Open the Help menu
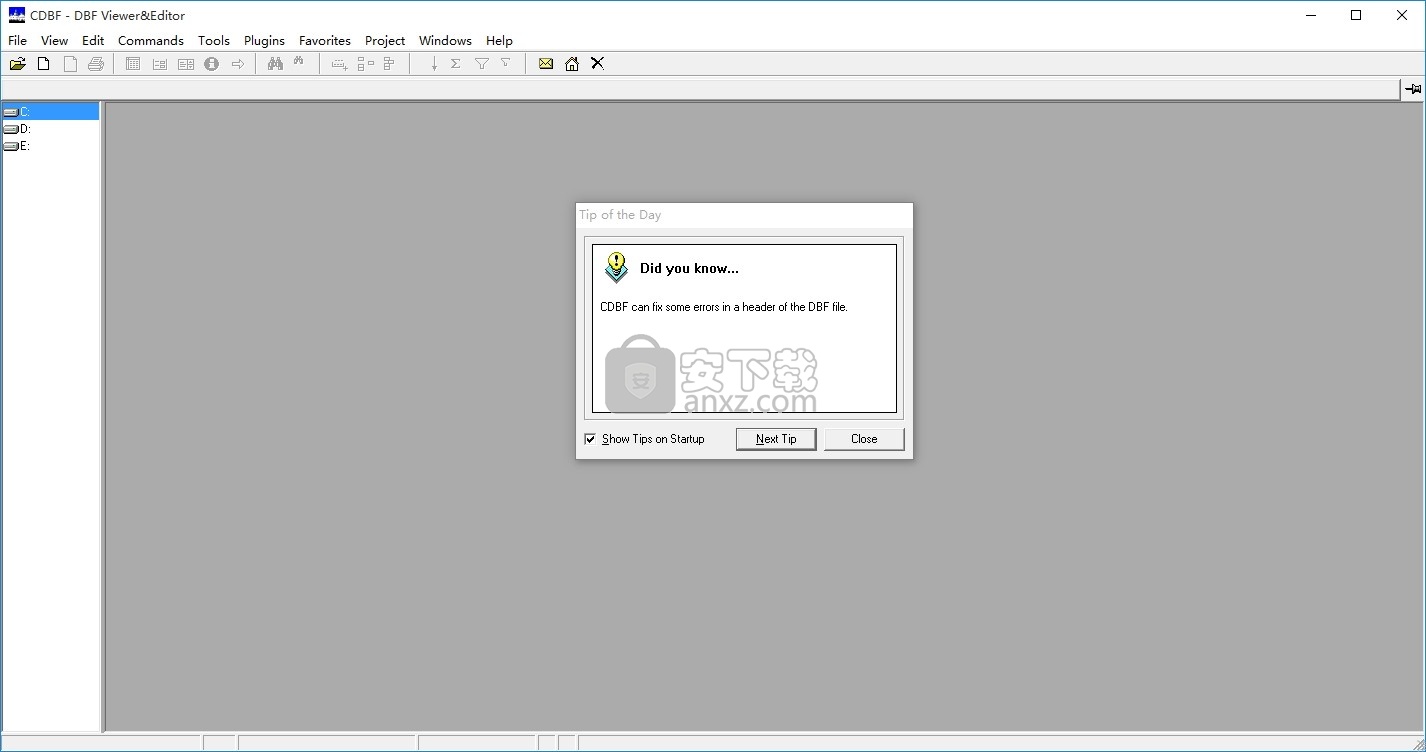 click(499, 41)
